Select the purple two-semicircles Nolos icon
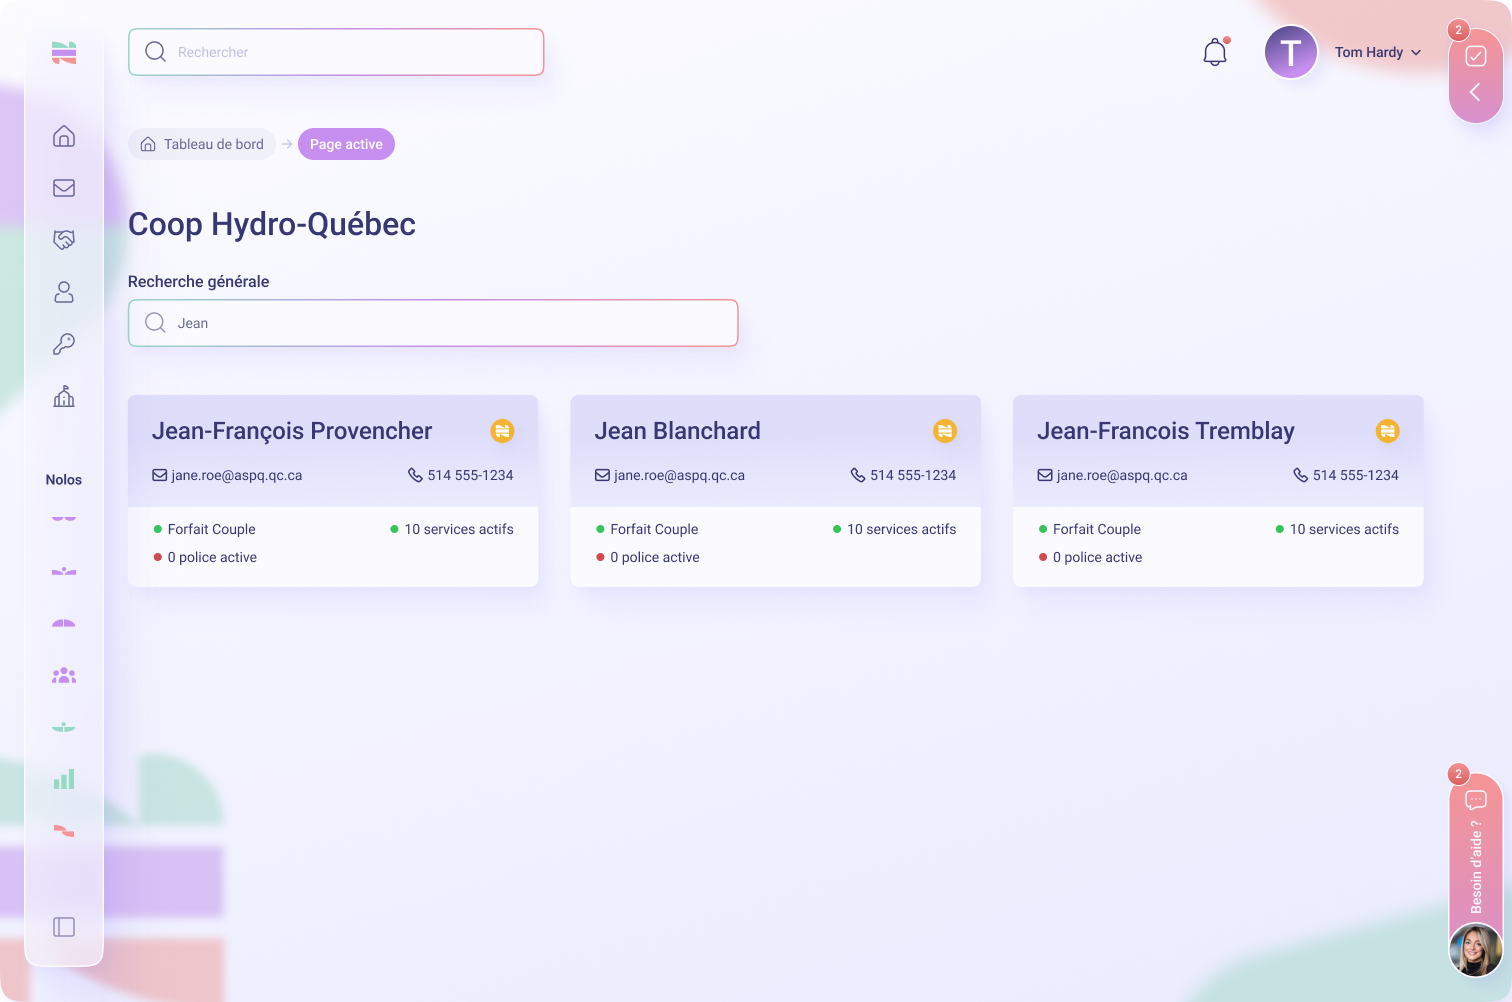 coord(64,519)
